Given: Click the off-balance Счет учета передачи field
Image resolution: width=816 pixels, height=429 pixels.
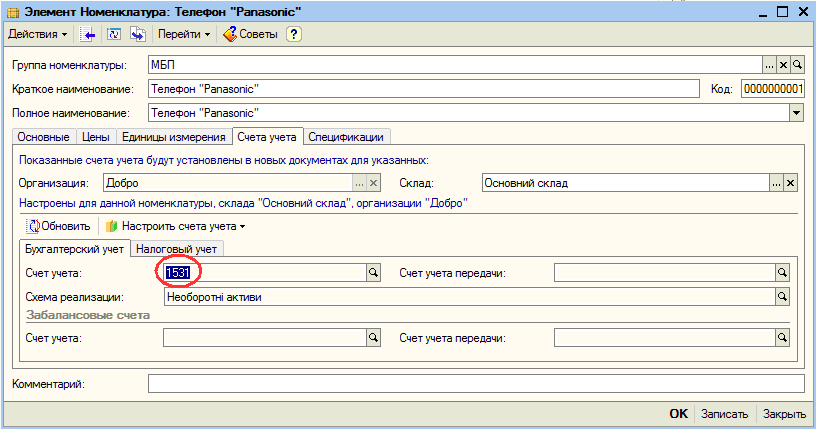Looking at the screenshot, I should [x=665, y=338].
